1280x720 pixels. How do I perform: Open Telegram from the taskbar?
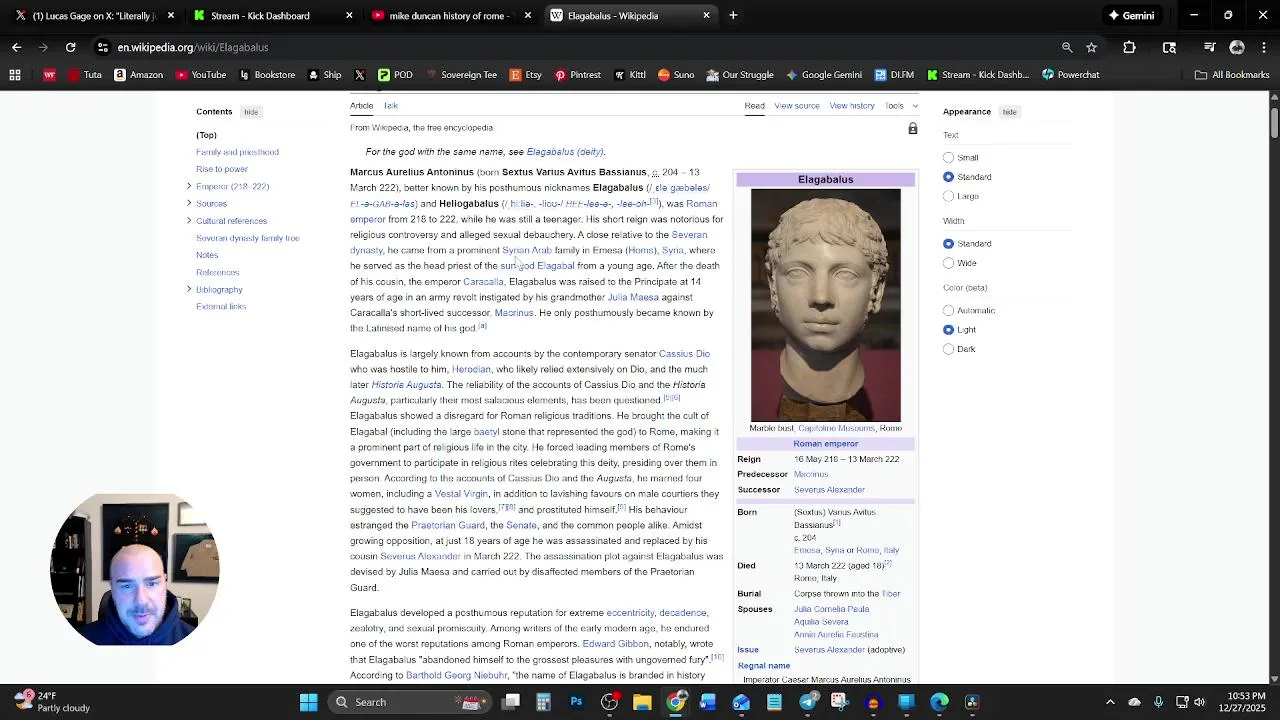807,702
